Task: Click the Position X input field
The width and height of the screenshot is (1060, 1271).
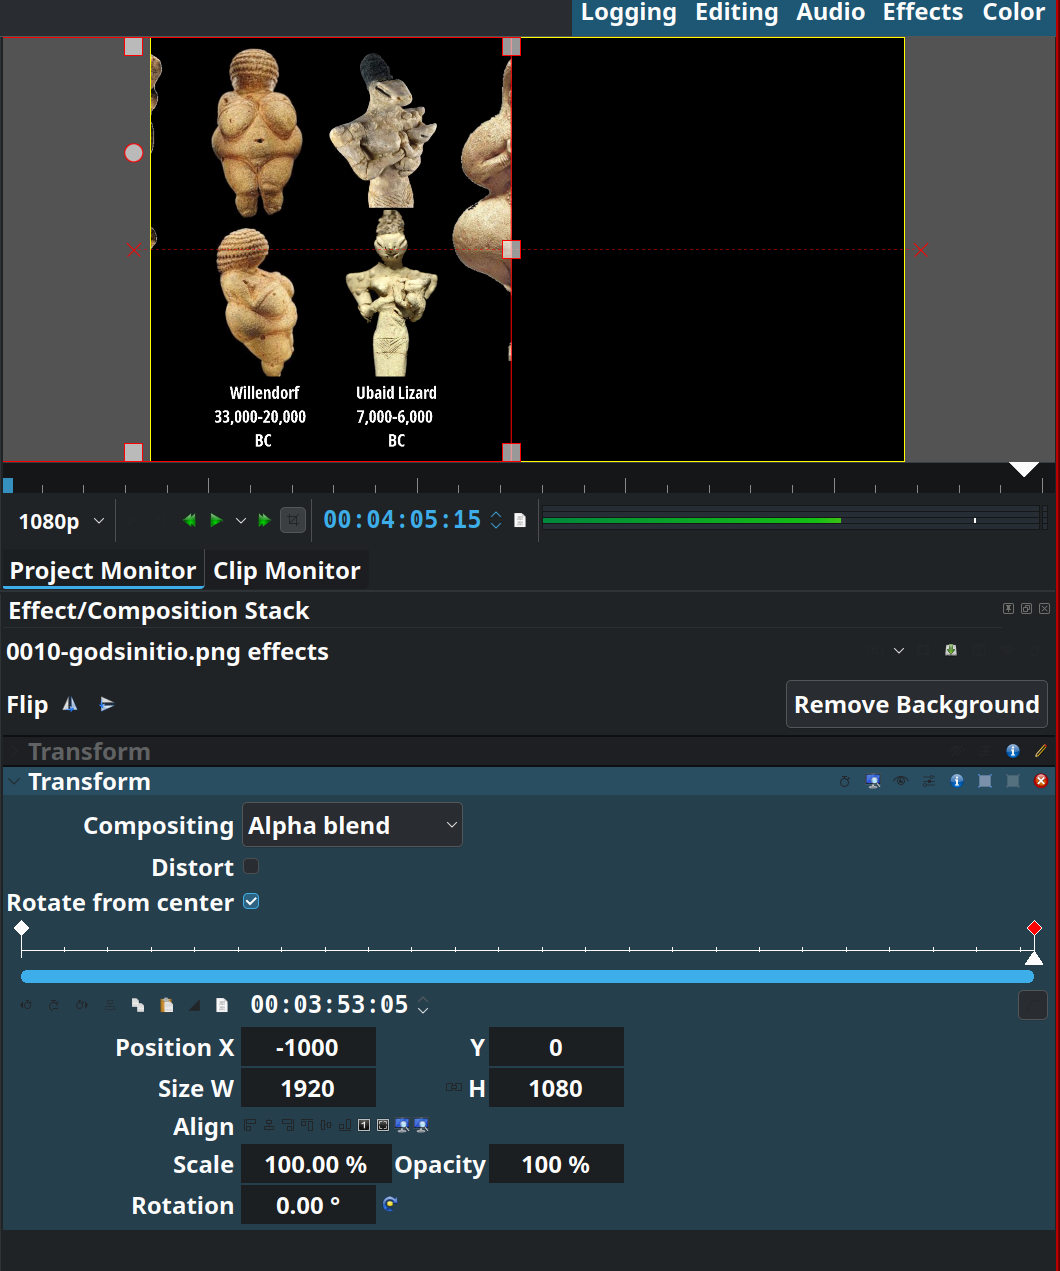Action: 308,1048
